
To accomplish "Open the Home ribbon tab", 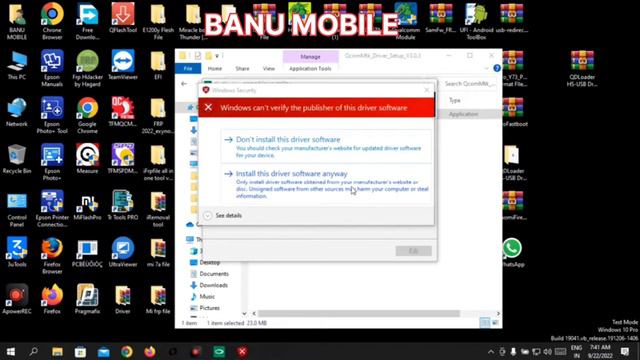I will click(215, 69).
